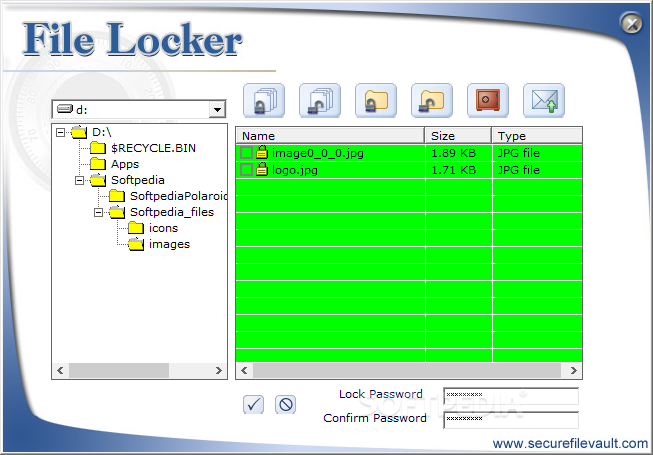Click the SoftpediaPolaroid folder icon
This screenshot has height=455, width=653.
click(x=117, y=196)
